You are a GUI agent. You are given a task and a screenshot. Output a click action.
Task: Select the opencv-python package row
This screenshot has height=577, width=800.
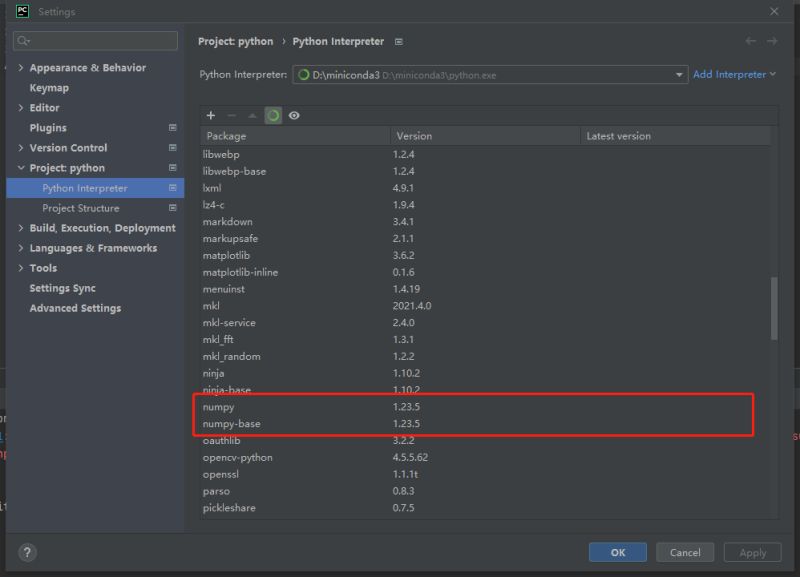coord(485,457)
